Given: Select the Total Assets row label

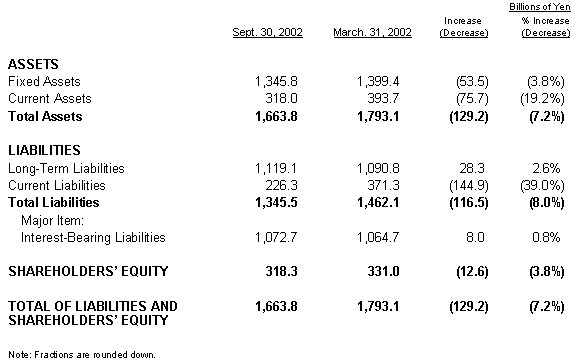Looking at the screenshot, I should [45, 116].
